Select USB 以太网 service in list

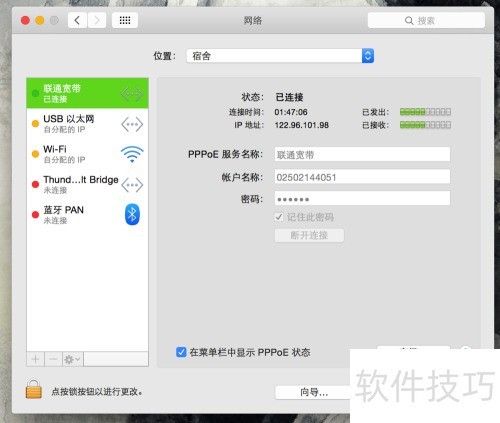87,124
